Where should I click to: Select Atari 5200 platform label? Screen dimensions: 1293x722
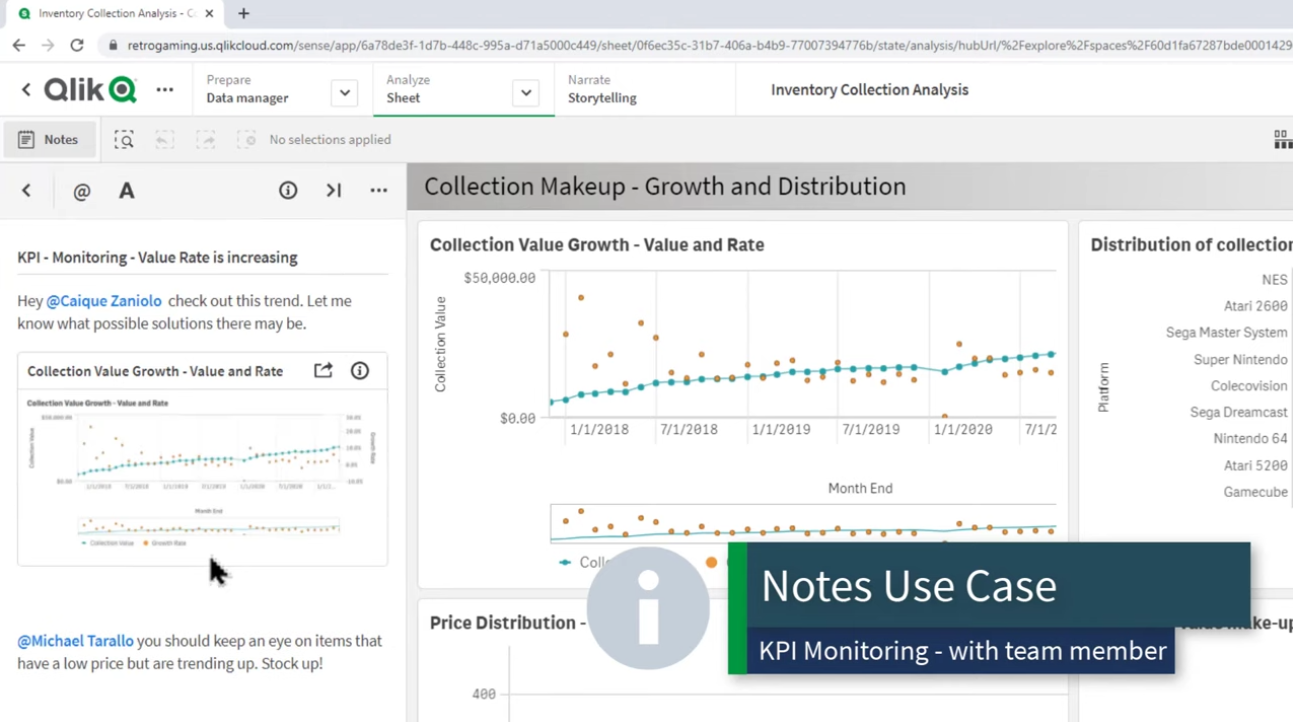1255,465
